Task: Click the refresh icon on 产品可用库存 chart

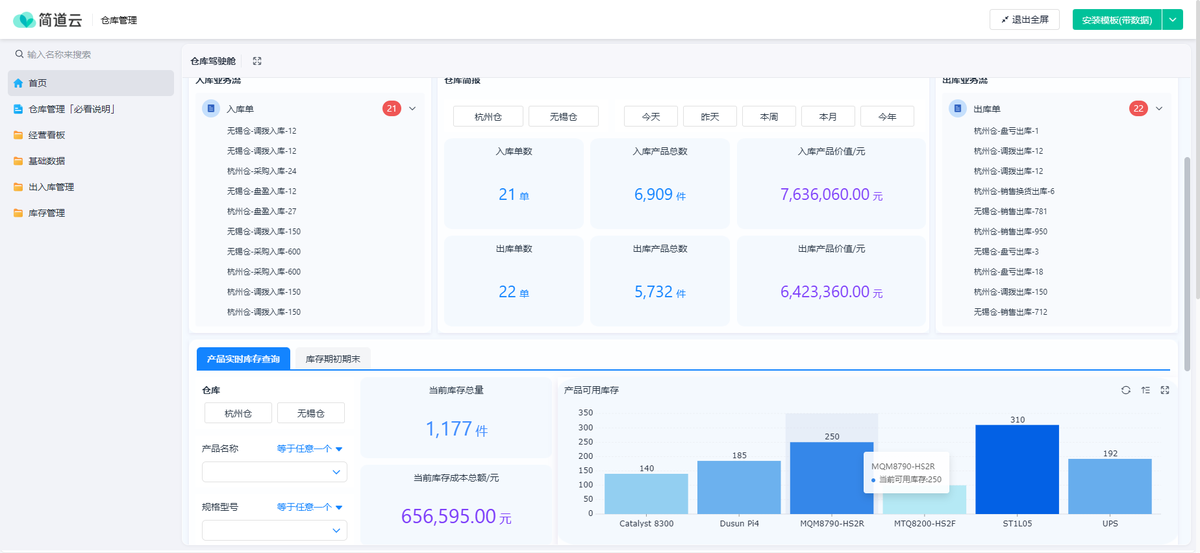Action: pyautogui.click(x=1126, y=390)
